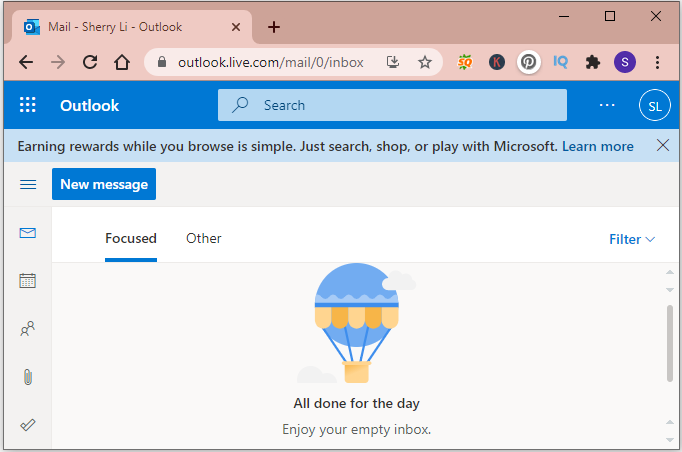Focus the Search mail field
This screenshot has width=682, height=452.
[392, 105]
